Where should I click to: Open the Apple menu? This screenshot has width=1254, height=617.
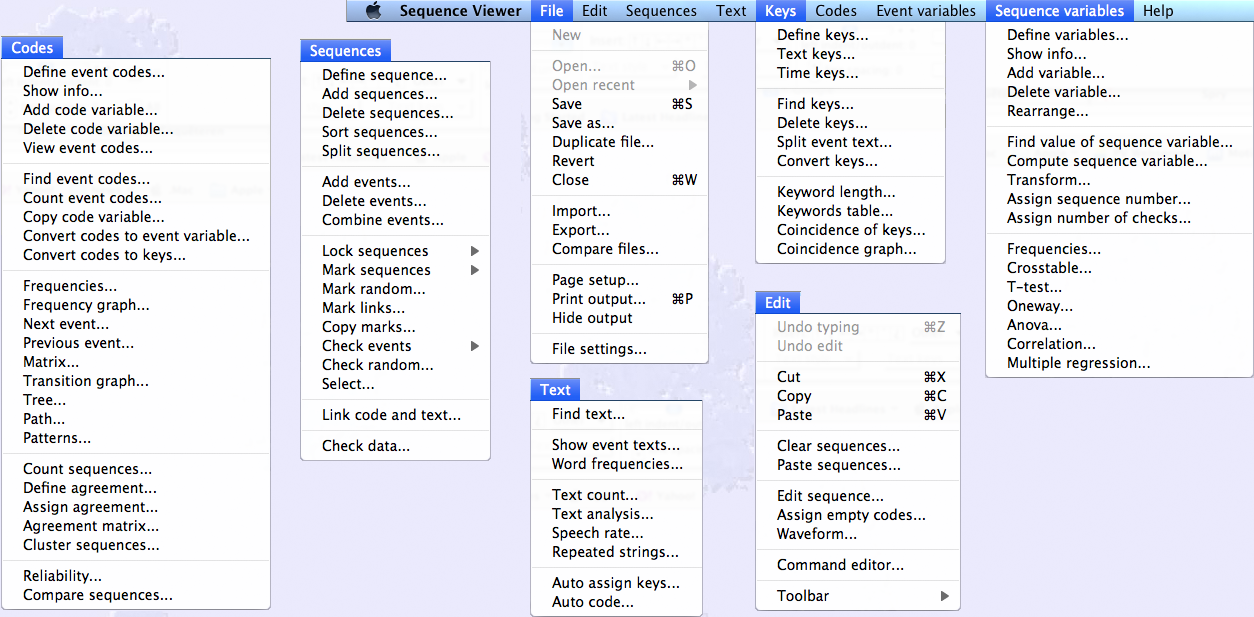[373, 11]
